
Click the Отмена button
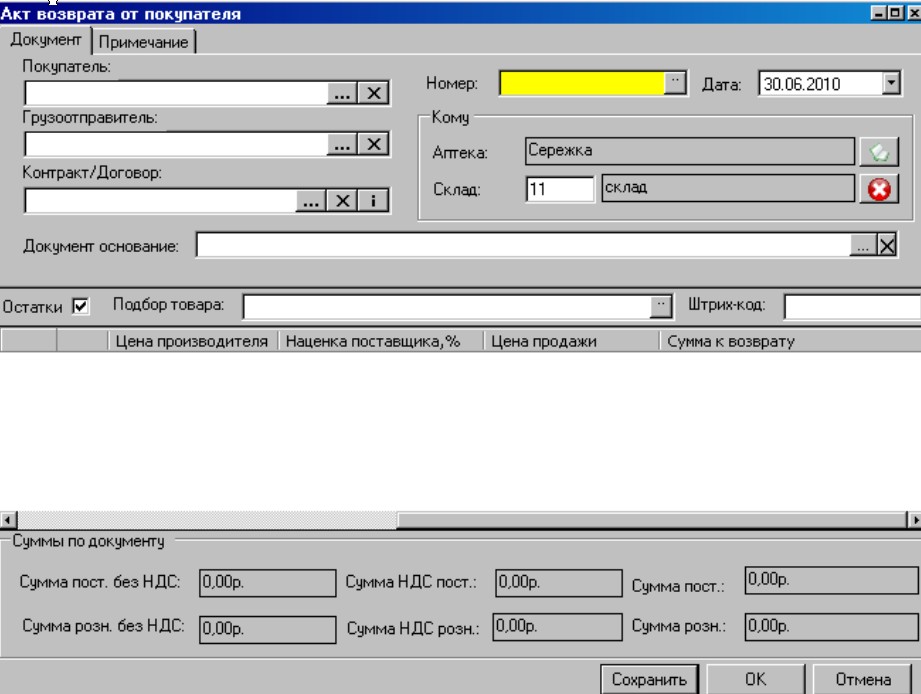coord(862,680)
